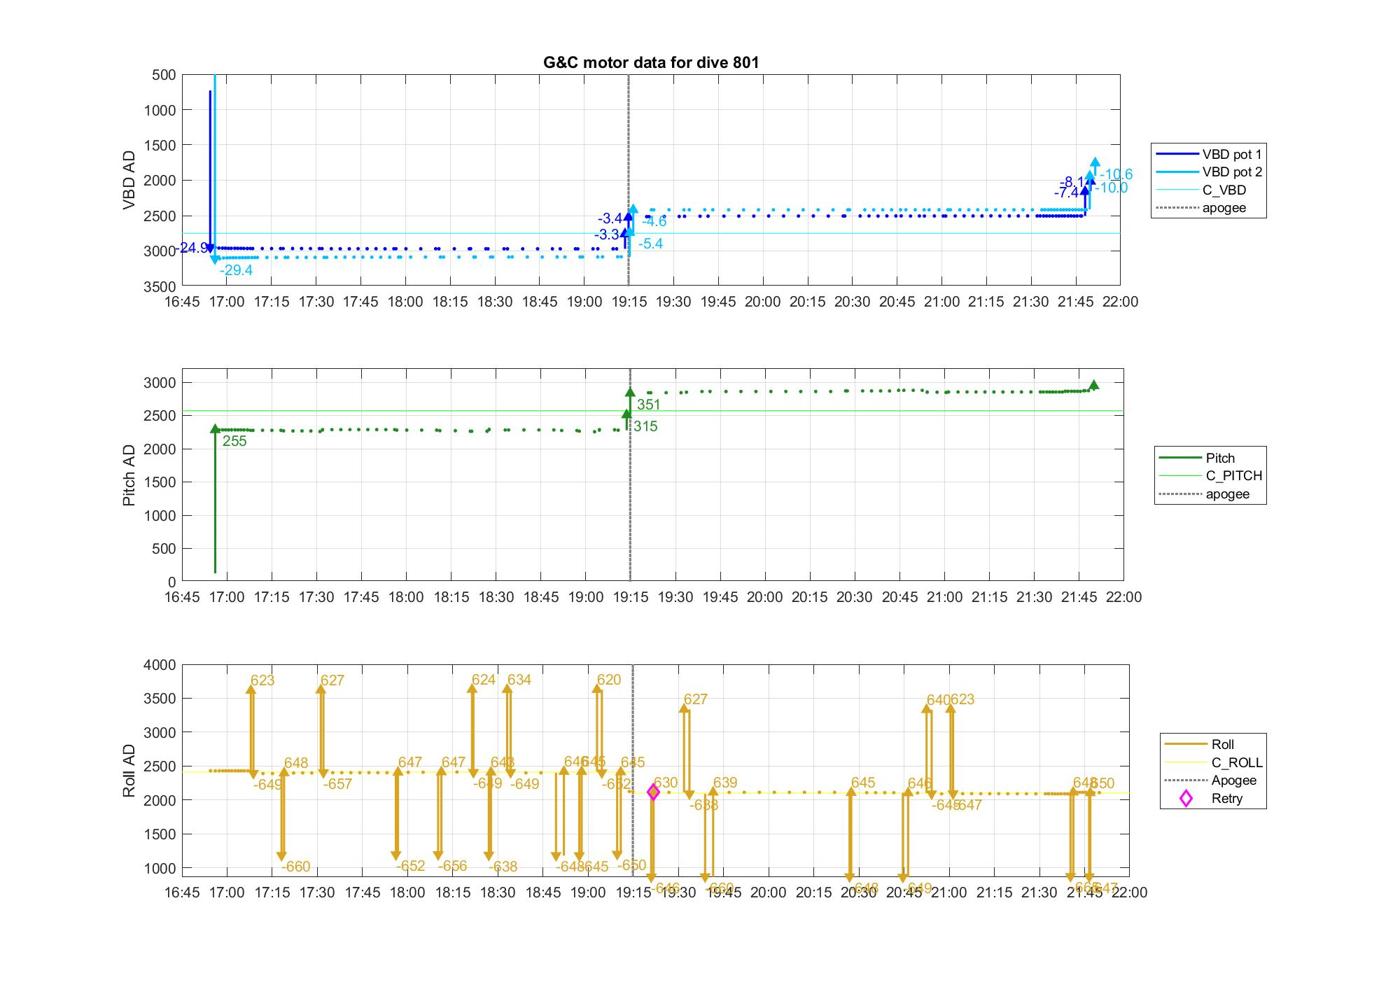Image resolution: width=1400 pixels, height=986 pixels.
Task: Click the '3000' y-tick in the Pitch plot
Action: coord(161,383)
